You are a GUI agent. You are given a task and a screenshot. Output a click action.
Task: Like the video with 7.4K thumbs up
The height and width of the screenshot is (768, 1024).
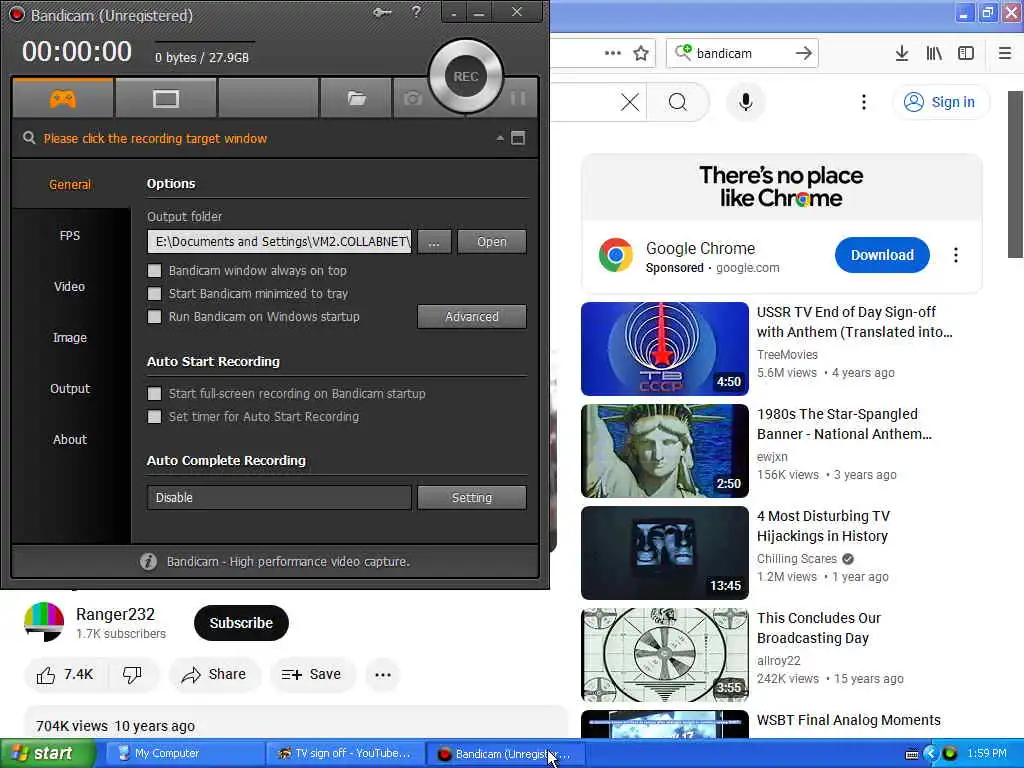coord(65,675)
